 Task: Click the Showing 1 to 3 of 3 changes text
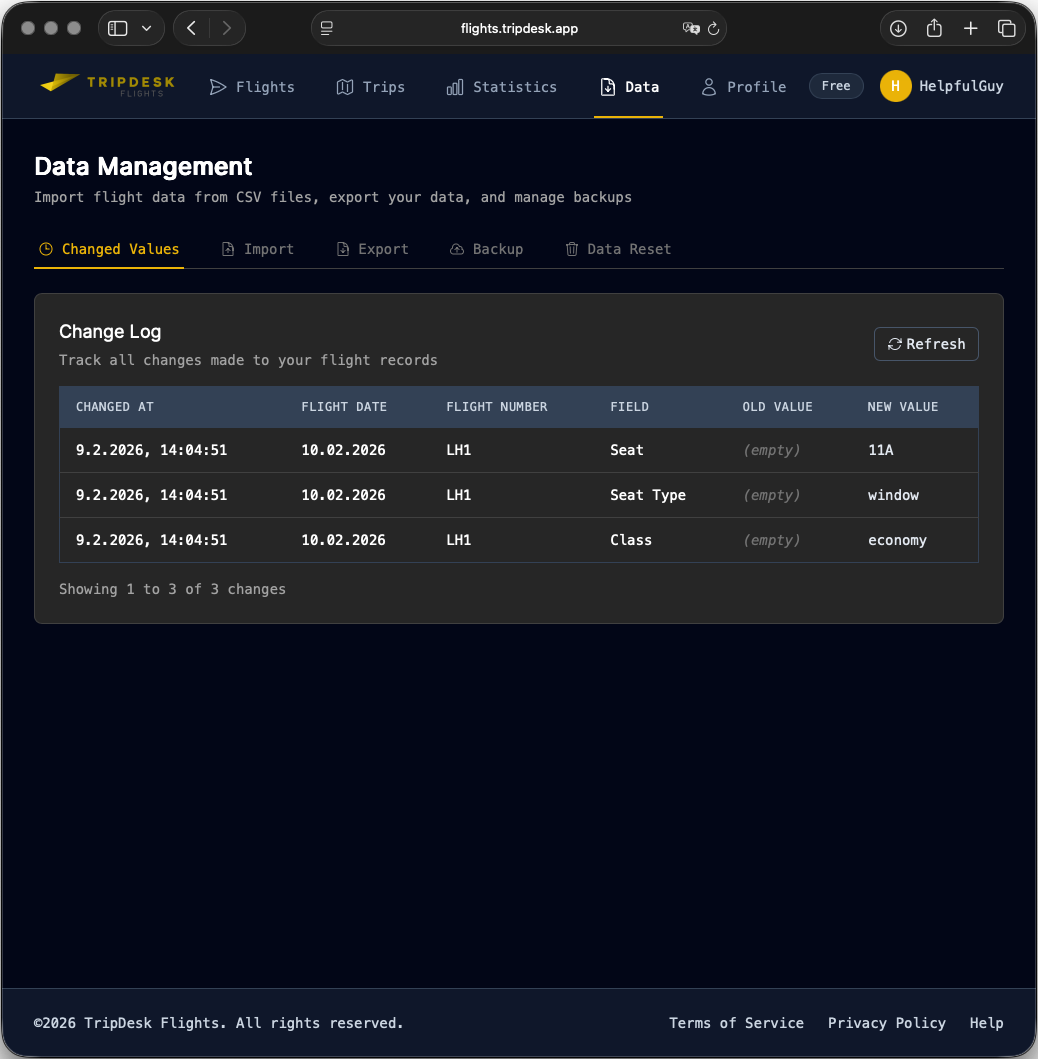pos(172,589)
